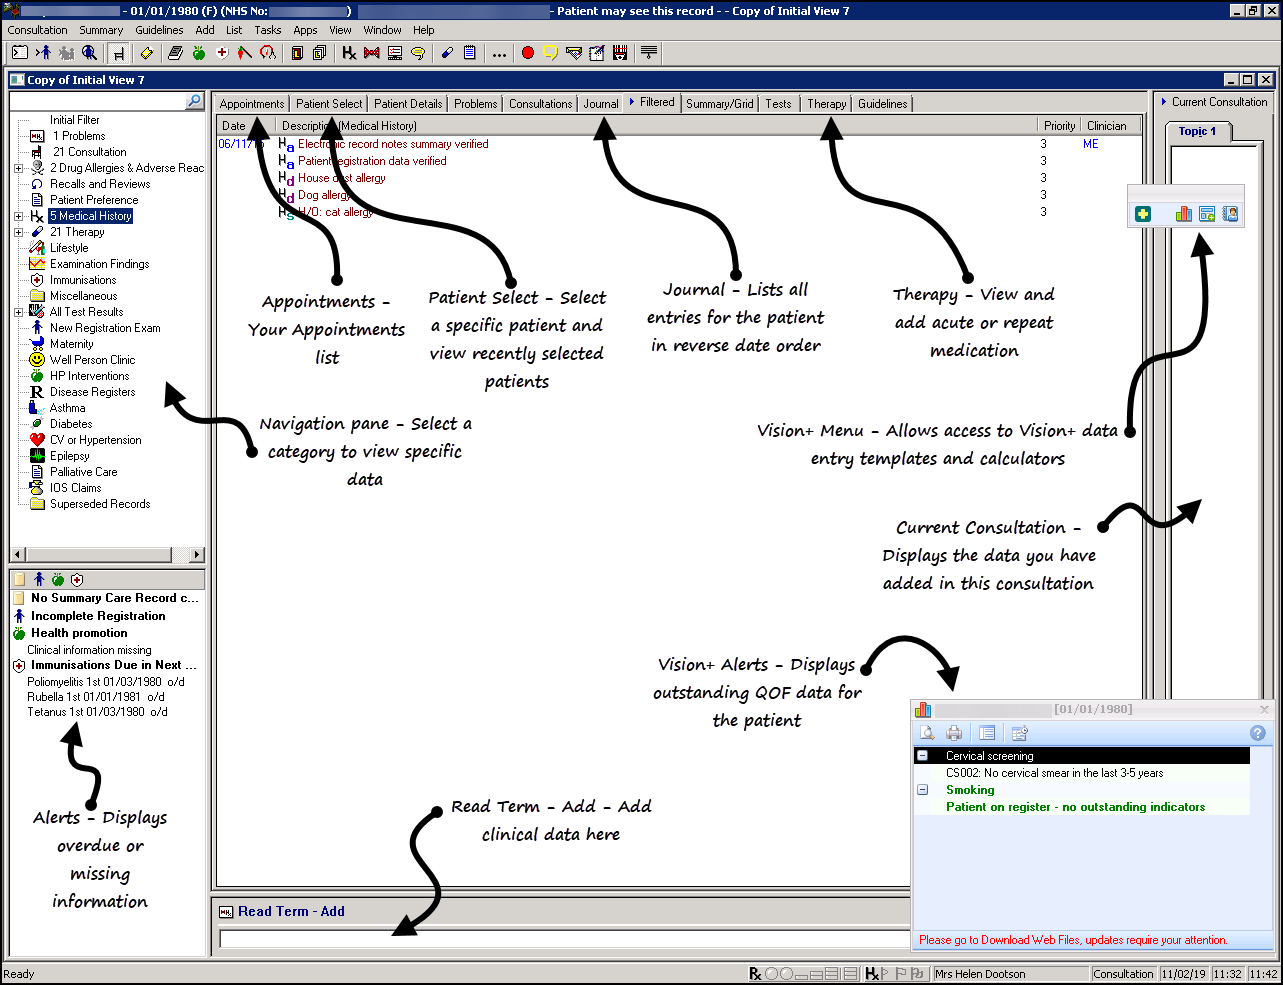Click the print icon in Vision+ alerts
This screenshot has width=1283, height=985.
954,733
